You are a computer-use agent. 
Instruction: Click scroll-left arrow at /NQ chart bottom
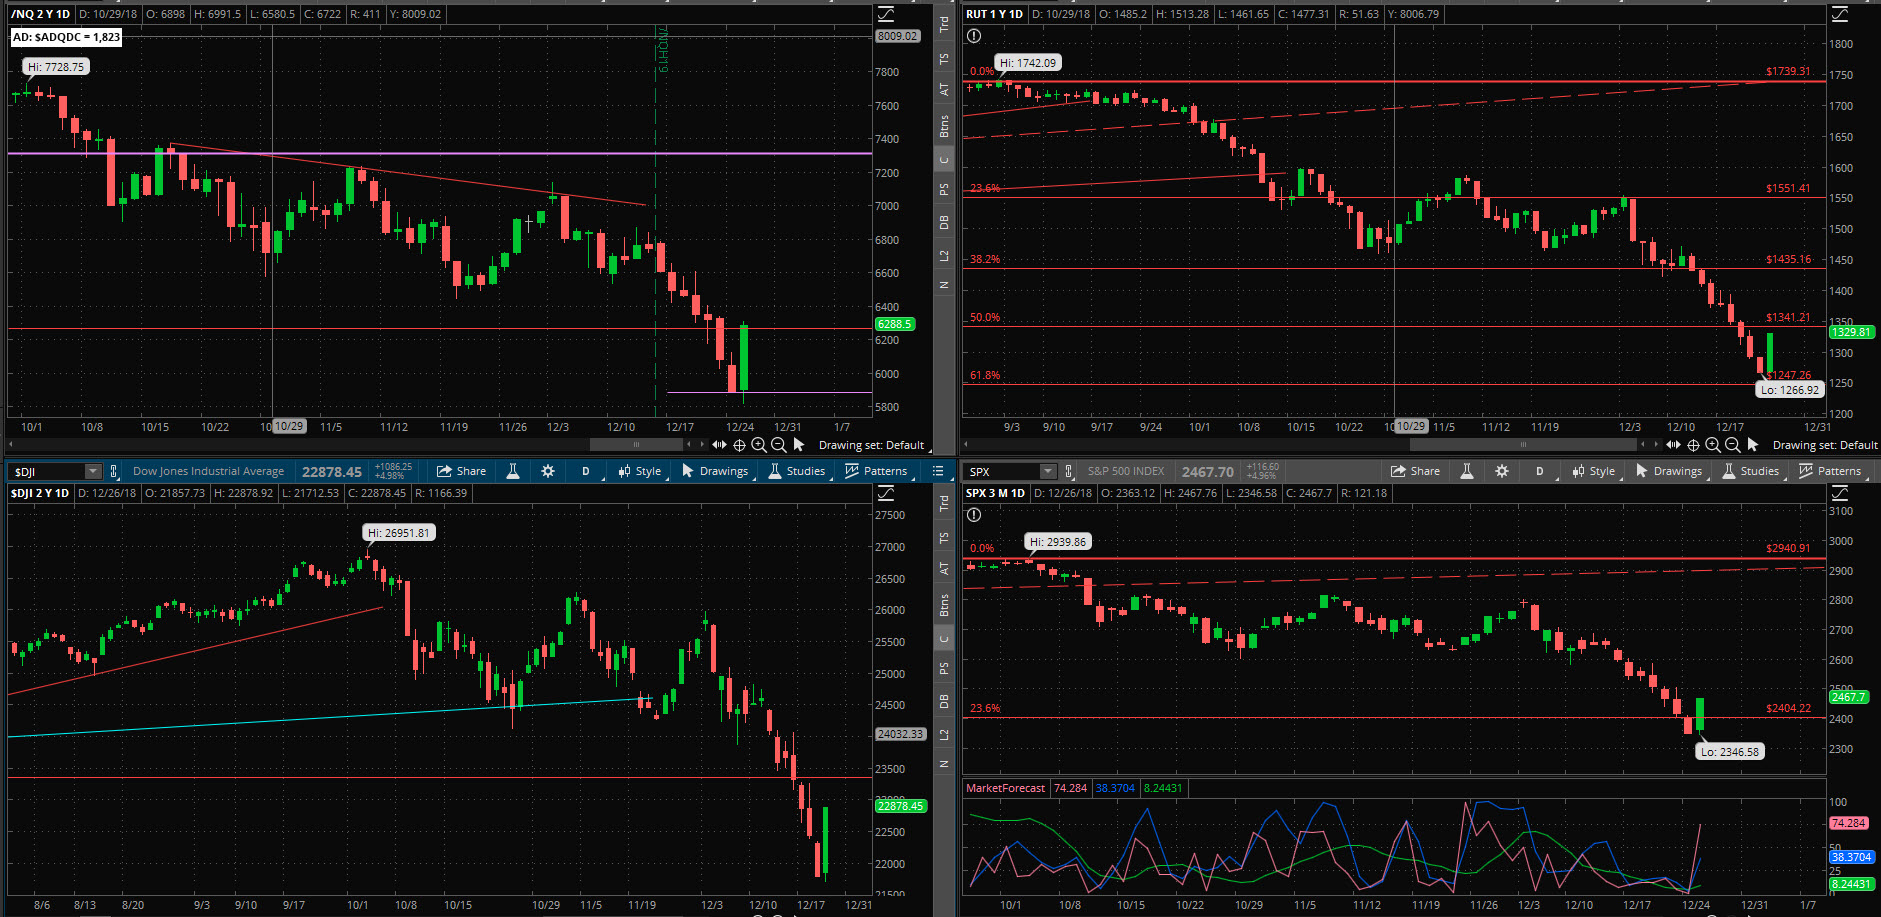(11, 445)
